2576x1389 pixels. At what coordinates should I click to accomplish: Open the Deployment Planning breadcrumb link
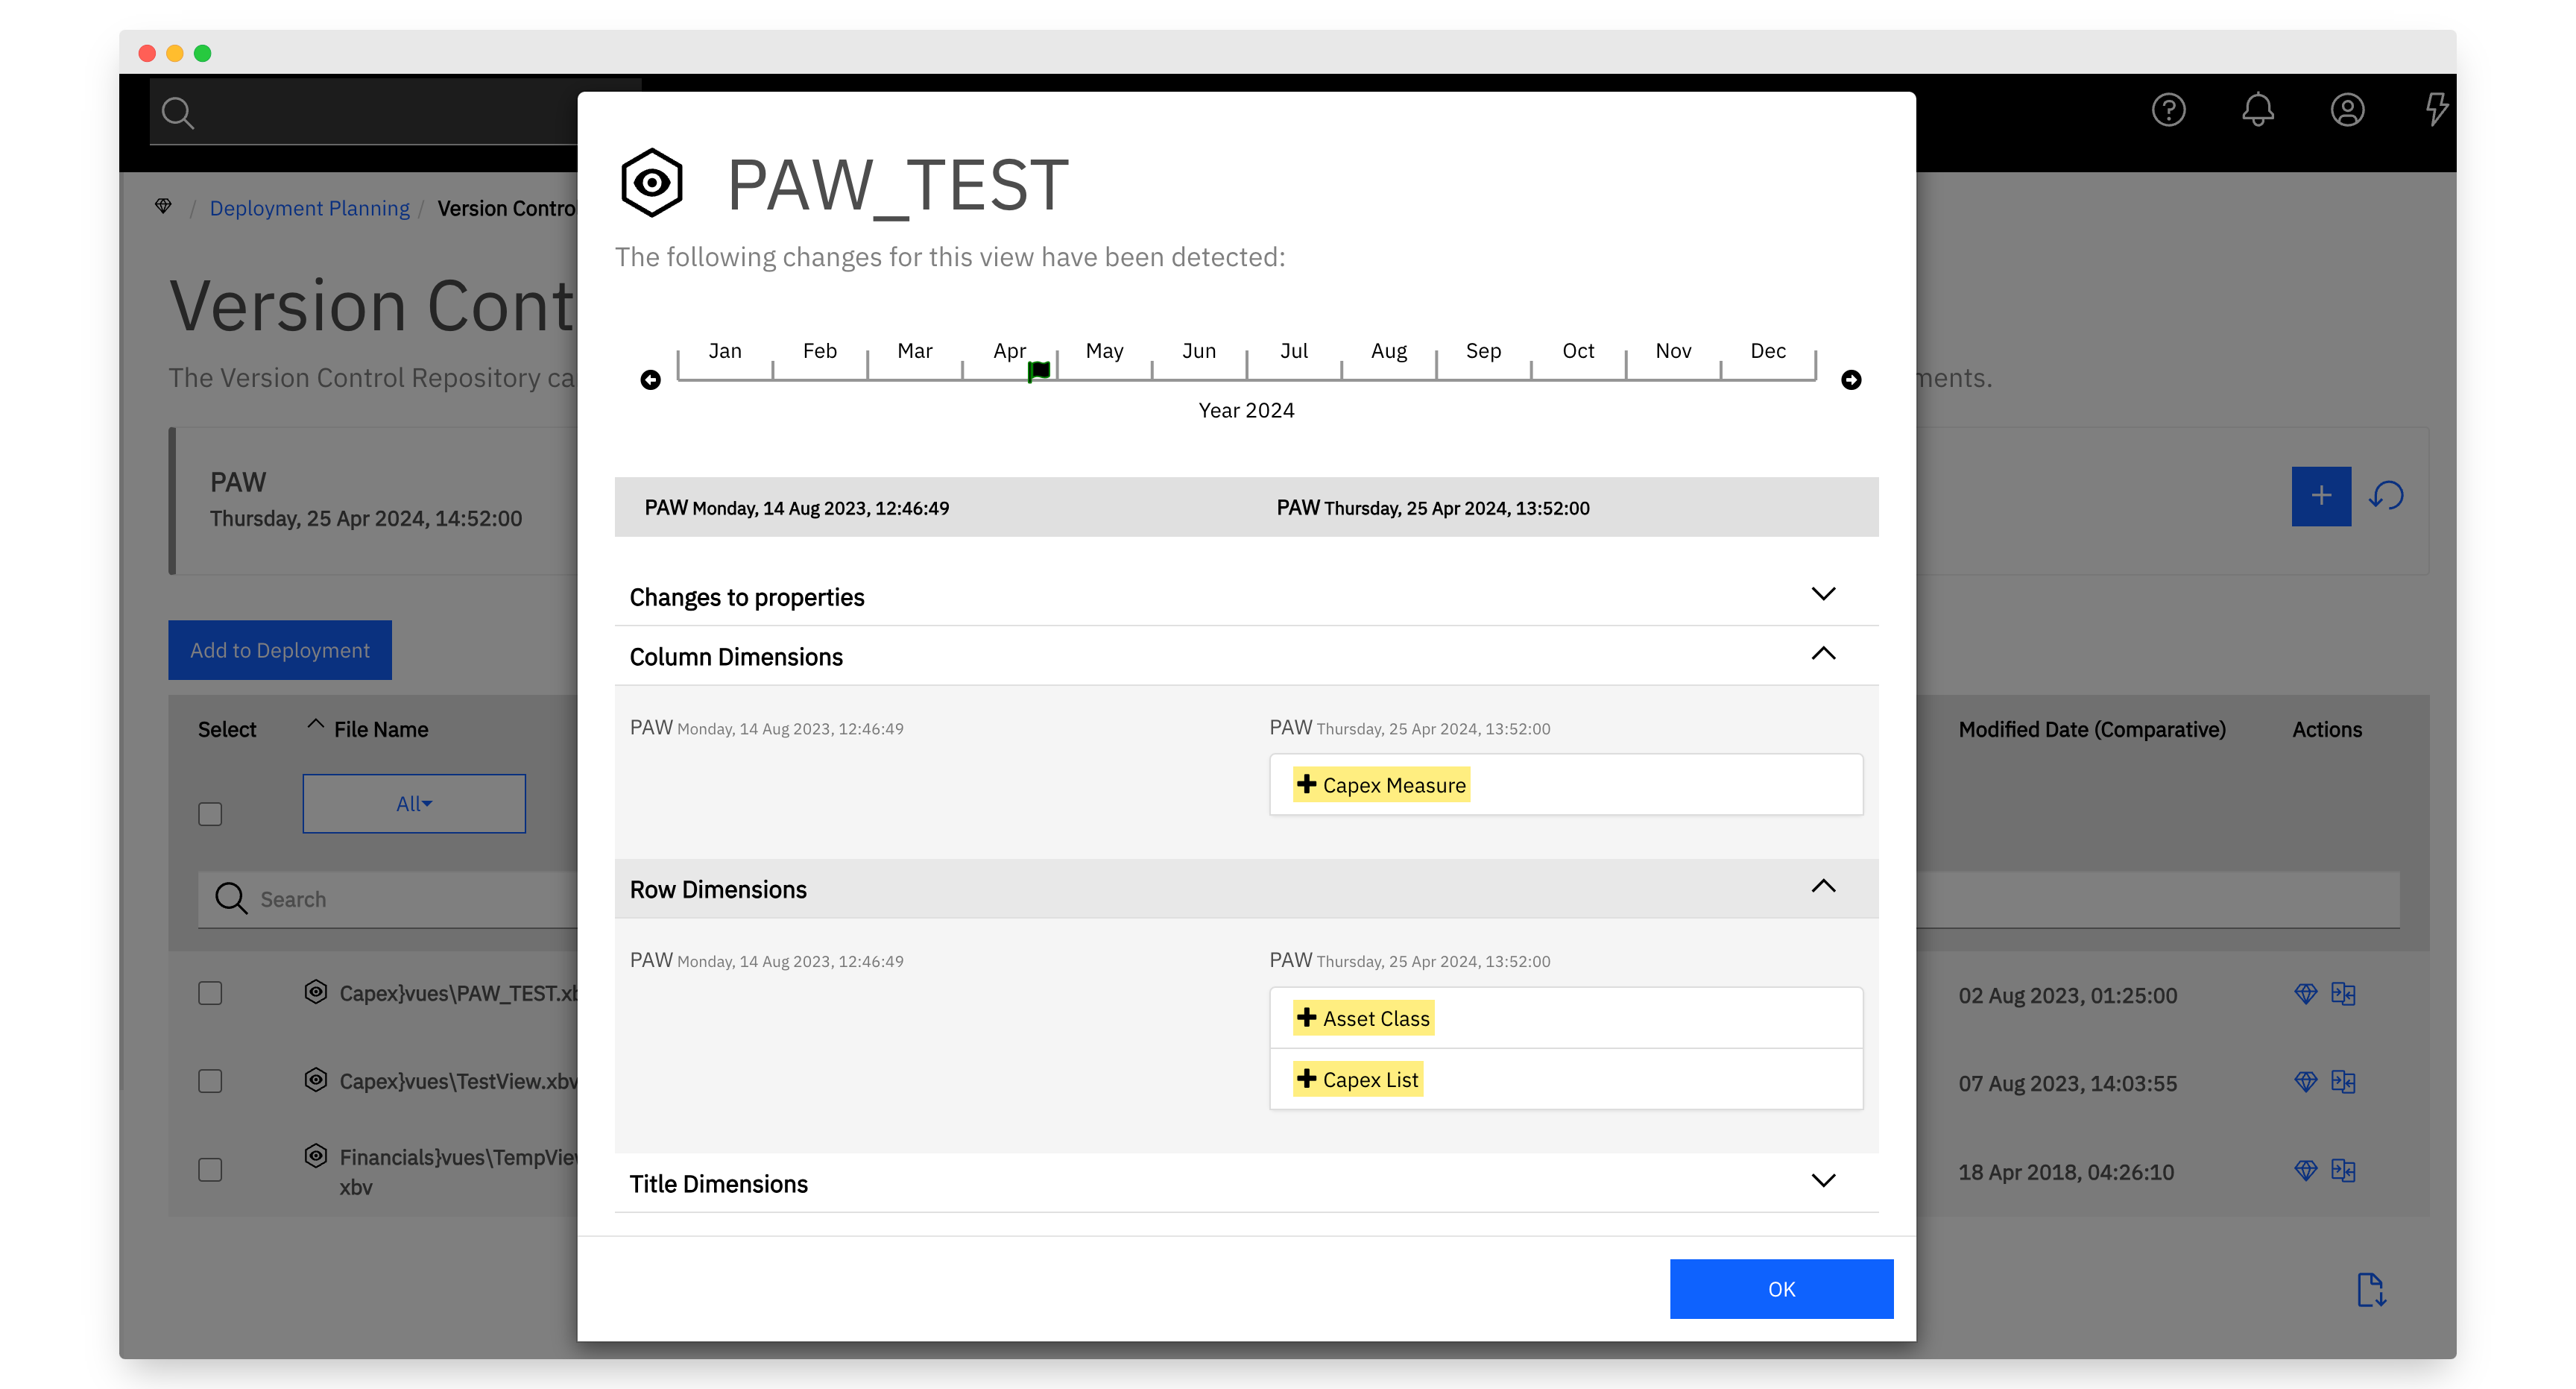(309, 208)
